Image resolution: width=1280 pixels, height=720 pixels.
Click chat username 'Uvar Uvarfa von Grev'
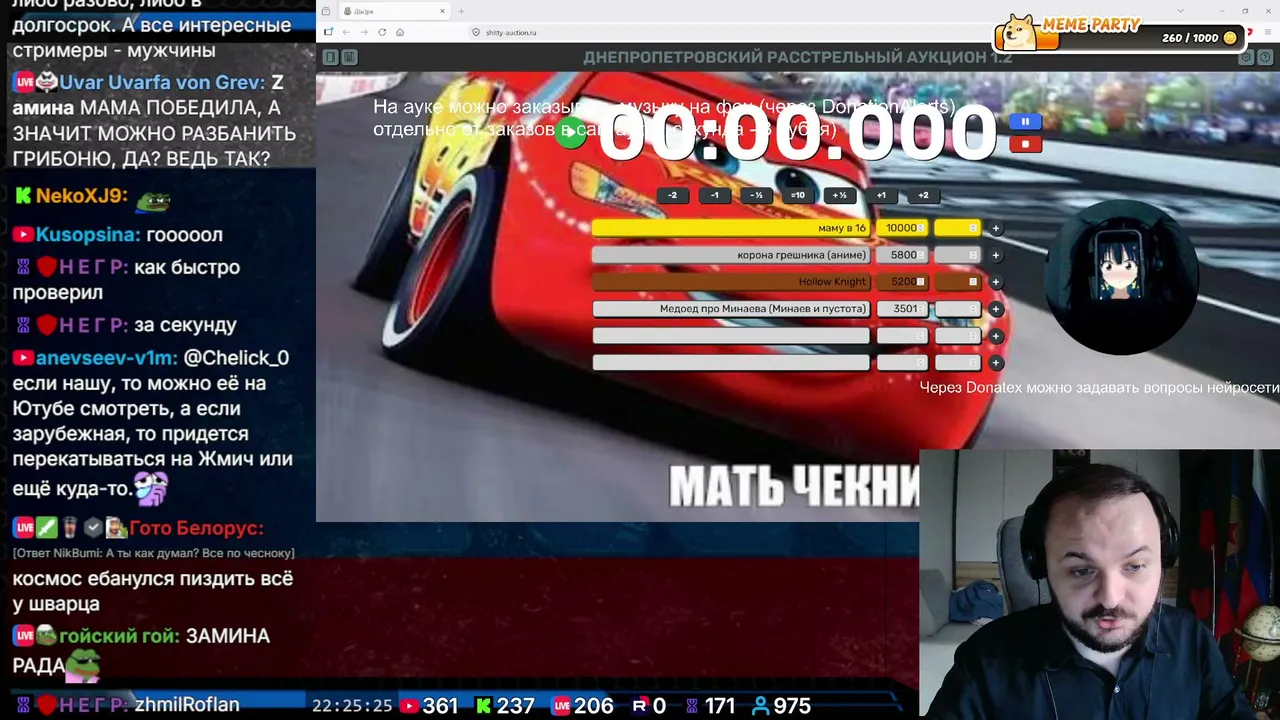tap(163, 83)
